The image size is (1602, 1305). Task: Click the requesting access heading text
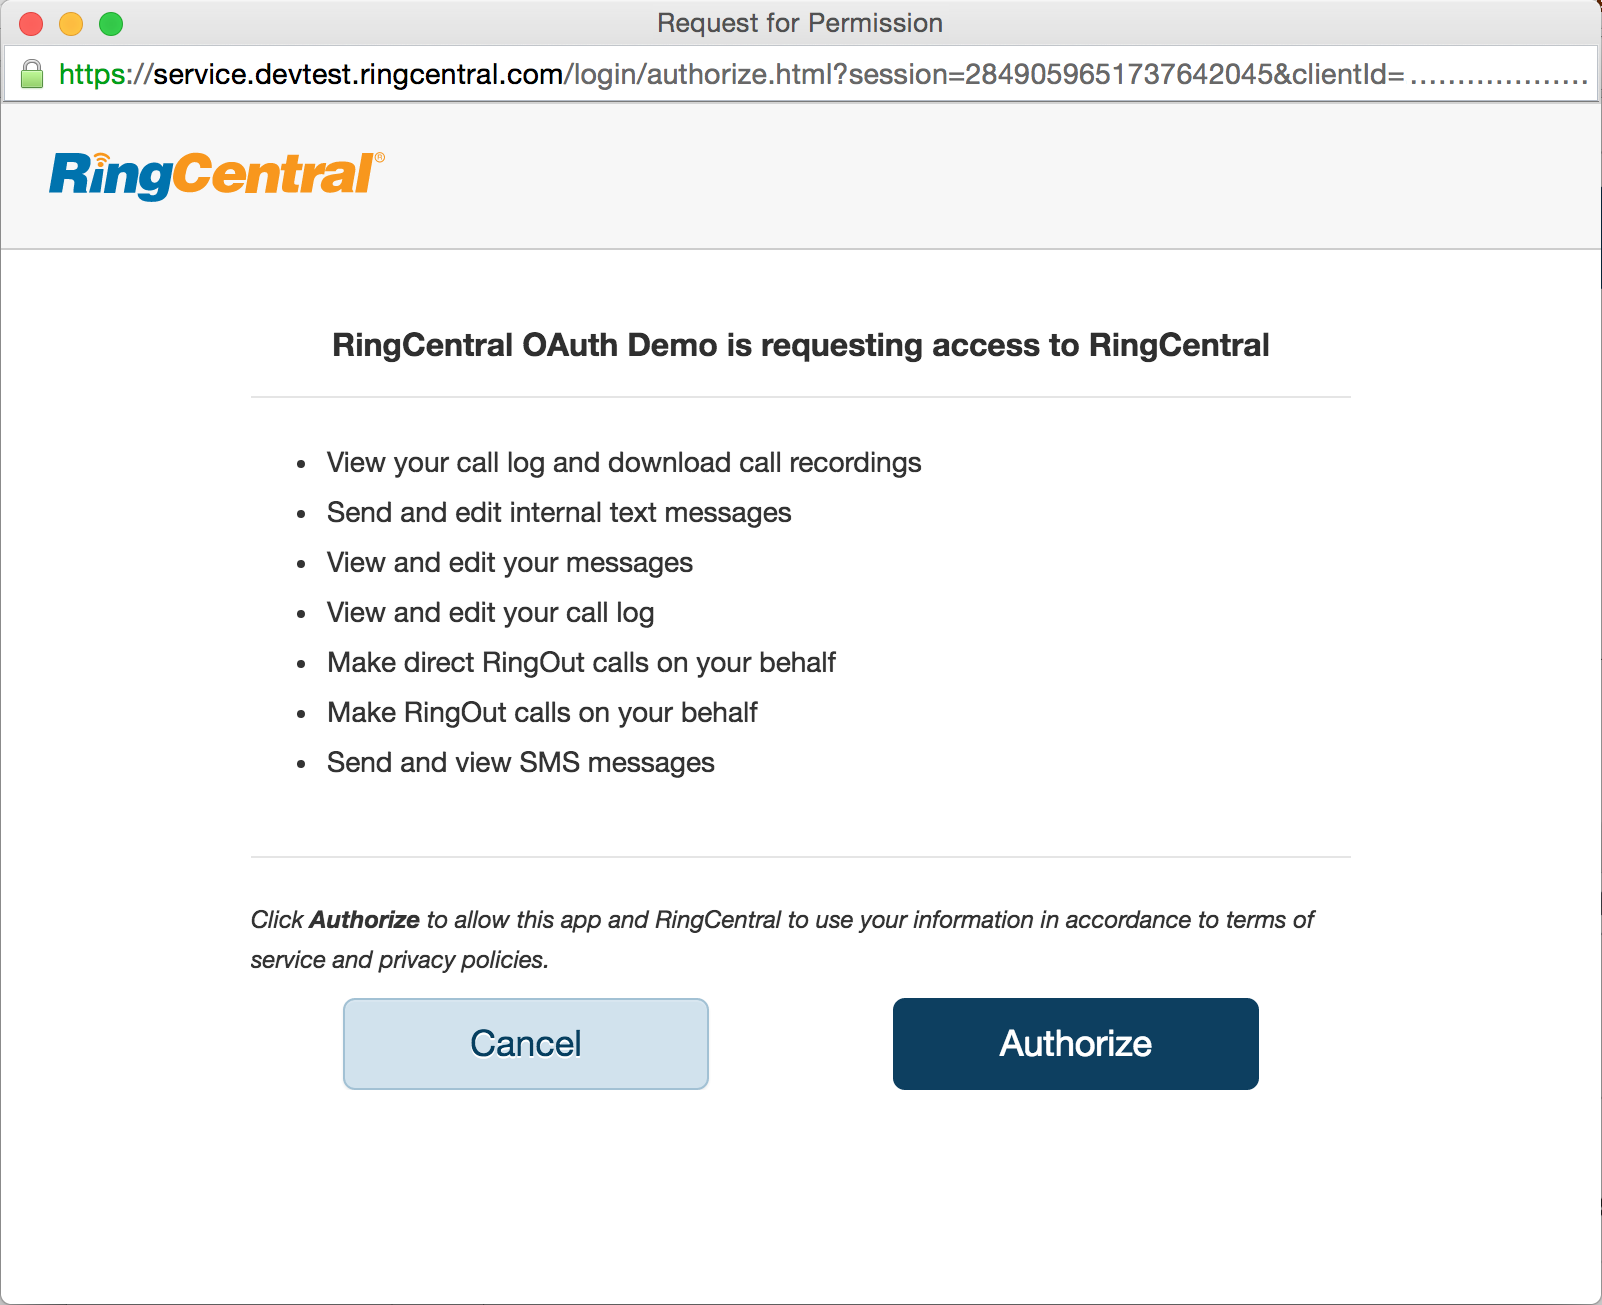tap(801, 345)
